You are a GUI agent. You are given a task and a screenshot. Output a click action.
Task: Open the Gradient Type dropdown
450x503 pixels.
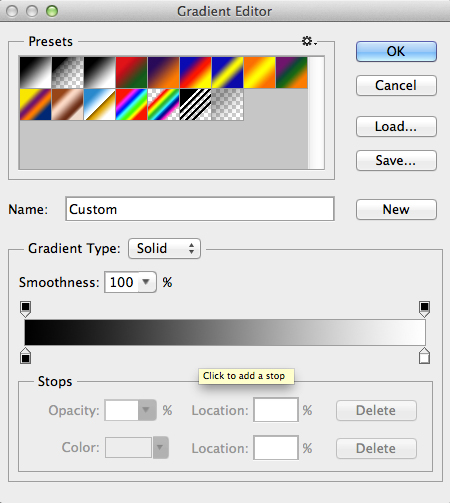pos(164,248)
